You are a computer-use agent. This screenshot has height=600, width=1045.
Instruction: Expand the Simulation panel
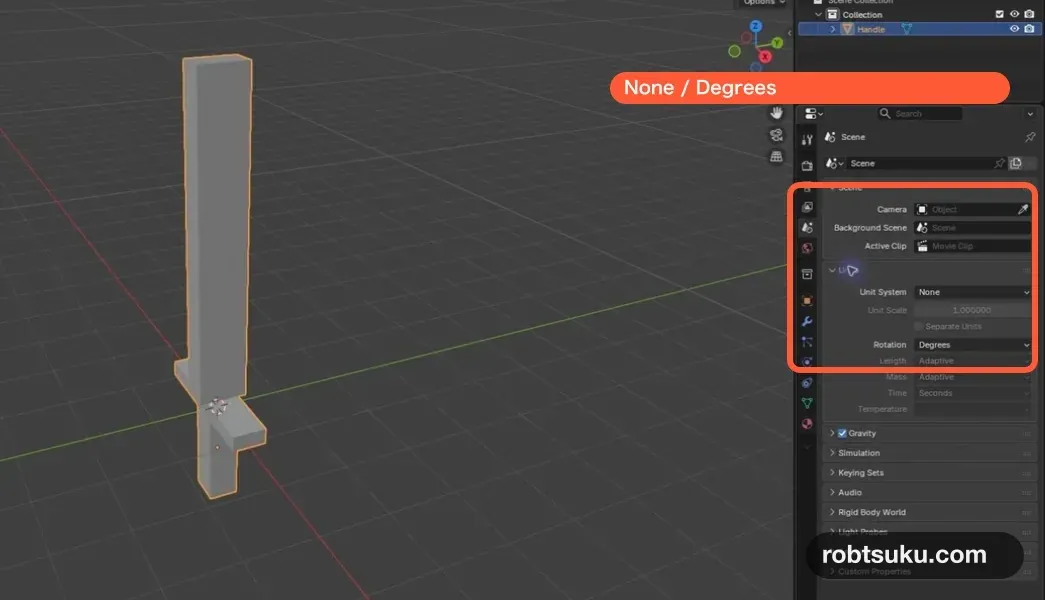click(832, 453)
